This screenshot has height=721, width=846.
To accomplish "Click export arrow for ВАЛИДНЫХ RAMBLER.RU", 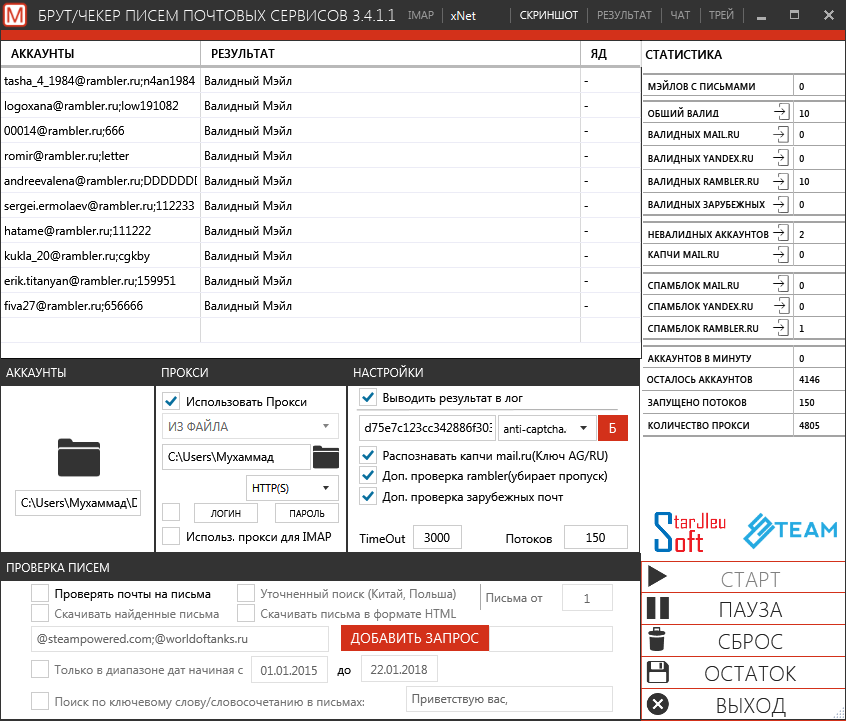I will [x=781, y=181].
